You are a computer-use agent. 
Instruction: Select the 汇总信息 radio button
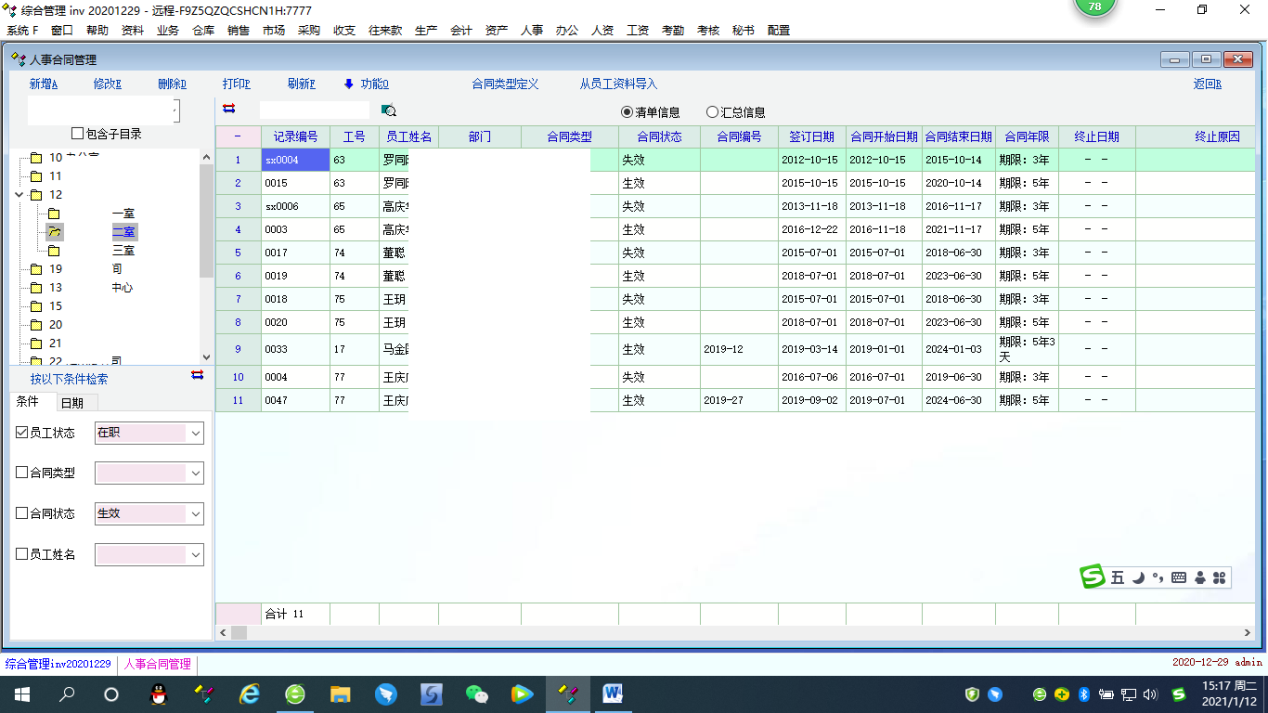pos(712,113)
